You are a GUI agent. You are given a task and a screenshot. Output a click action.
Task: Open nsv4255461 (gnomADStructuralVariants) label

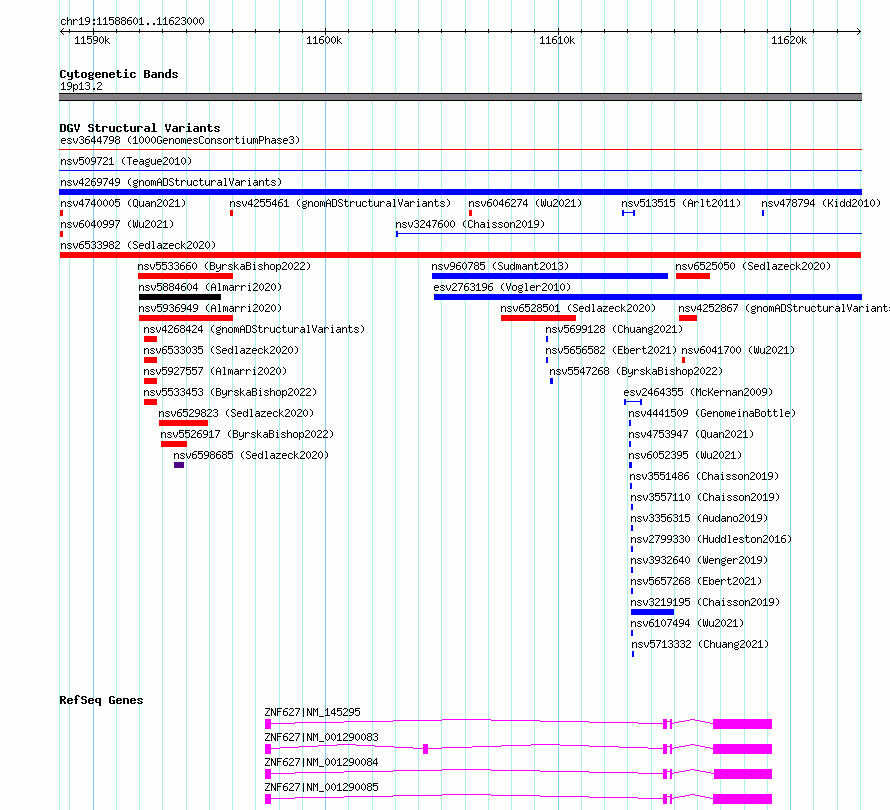point(340,203)
